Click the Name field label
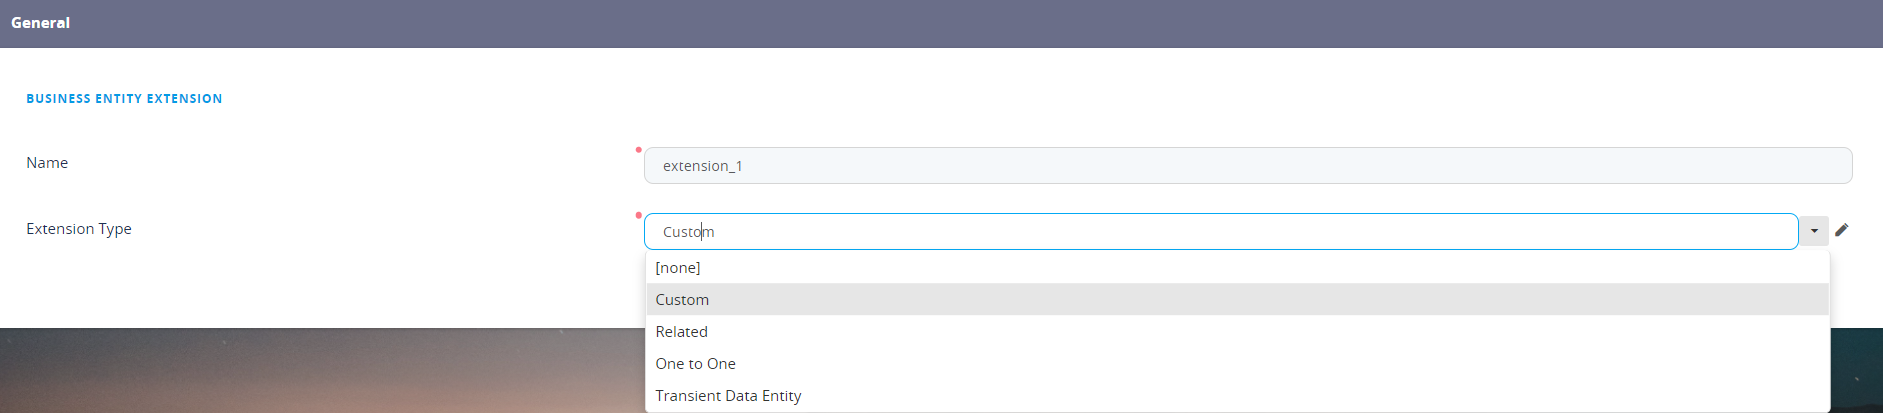Screen dimensions: 1883x413 pyautogui.click(x=47, y=163)
